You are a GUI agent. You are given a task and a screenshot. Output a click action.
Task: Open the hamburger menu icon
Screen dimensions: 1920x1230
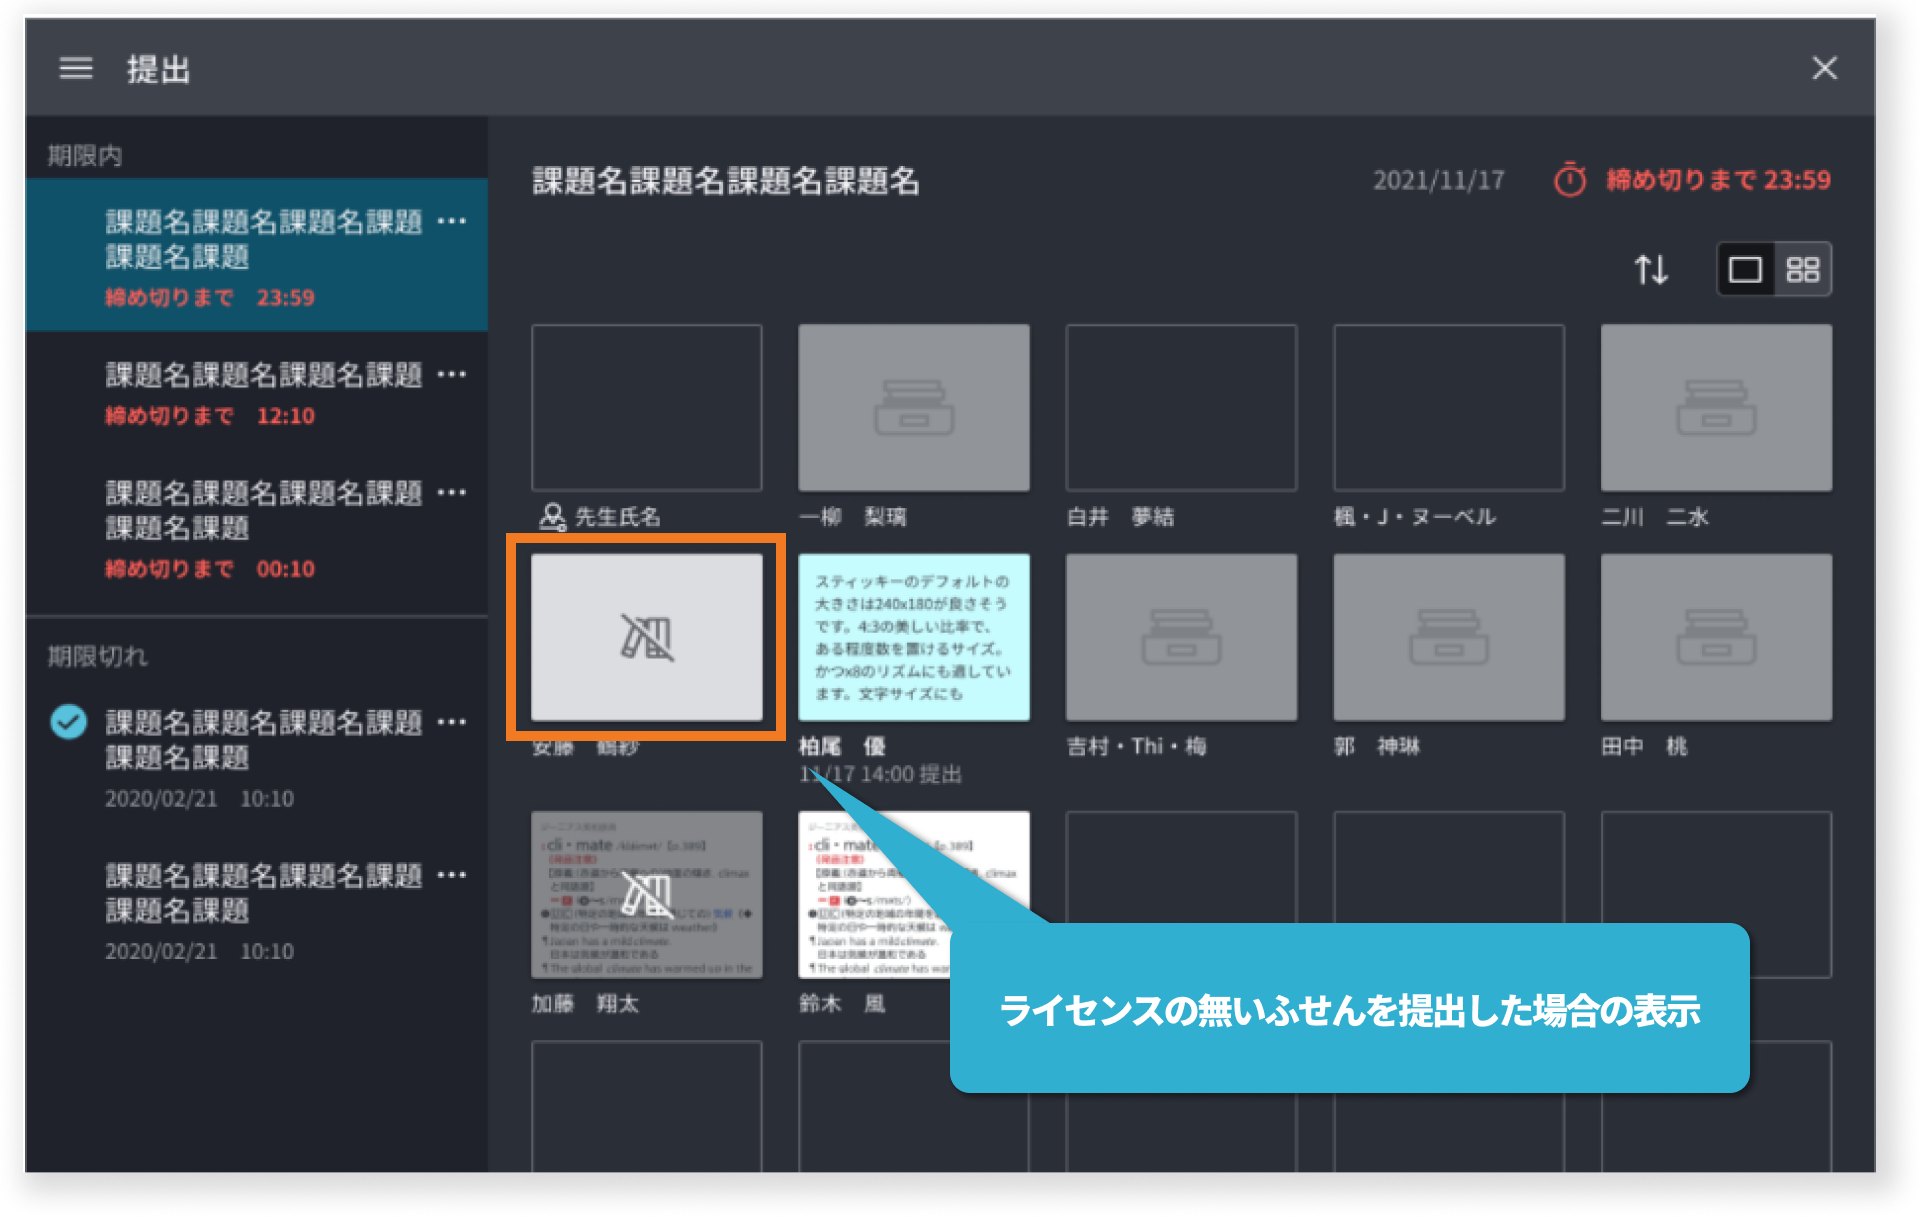pyautogui.click(x=76, y=68)
